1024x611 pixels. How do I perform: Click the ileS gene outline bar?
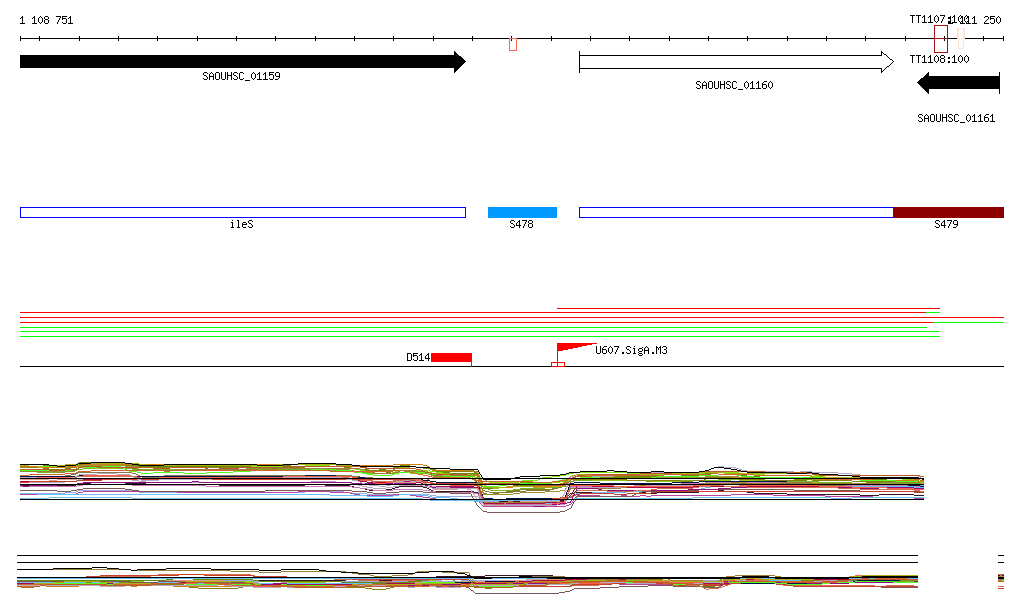[x=242, y=212]
